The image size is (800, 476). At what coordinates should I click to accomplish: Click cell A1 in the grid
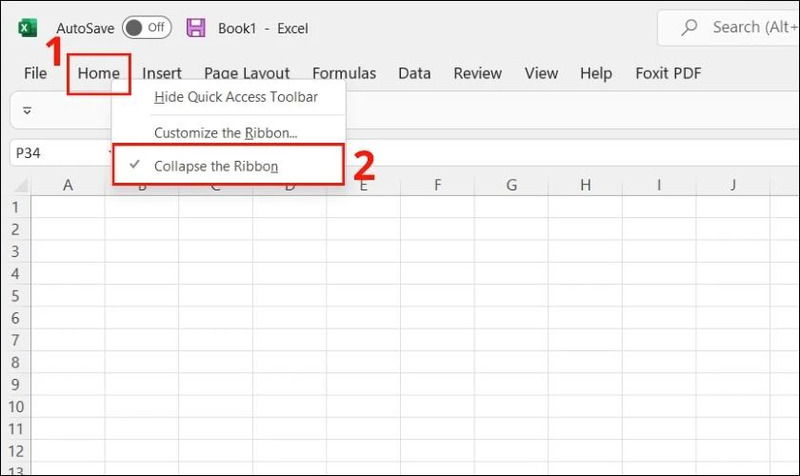pyautogui.click(x=68, y=207)
